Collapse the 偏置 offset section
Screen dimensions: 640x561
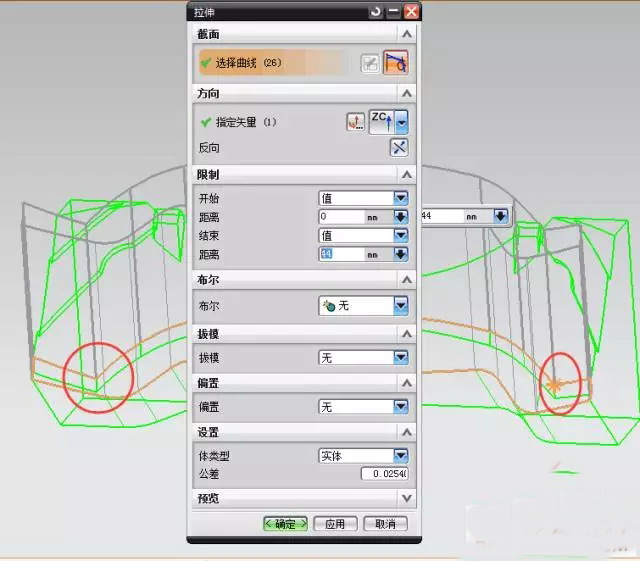tap(407, 383)
